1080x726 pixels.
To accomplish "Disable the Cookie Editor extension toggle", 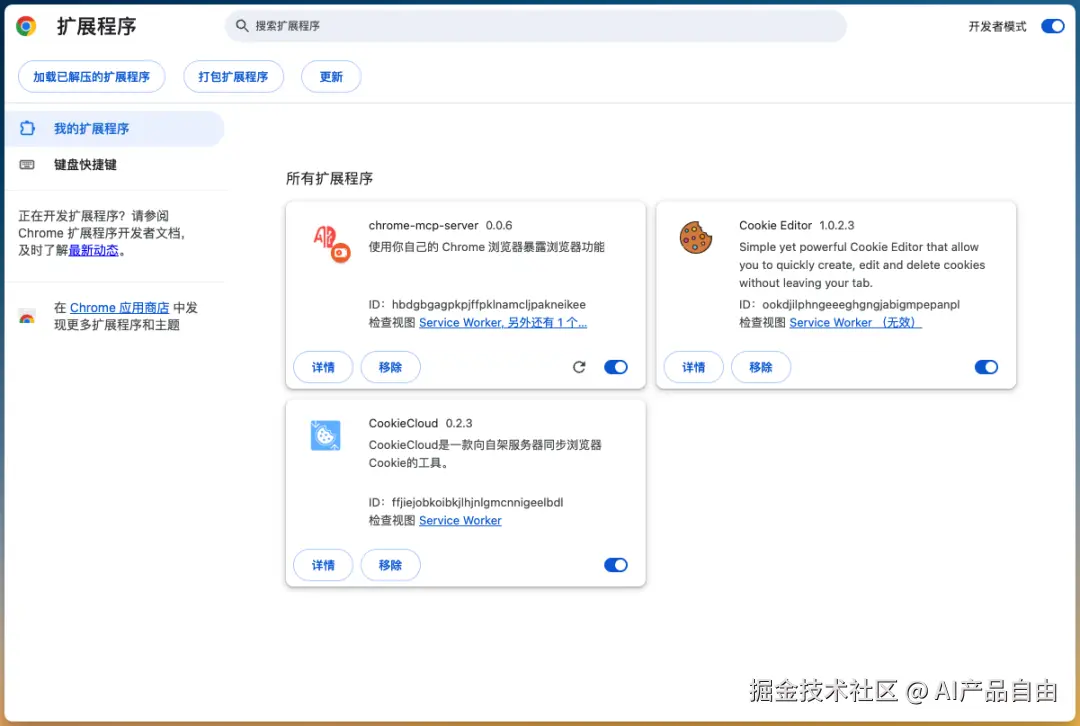I will [x=986, y=367].
